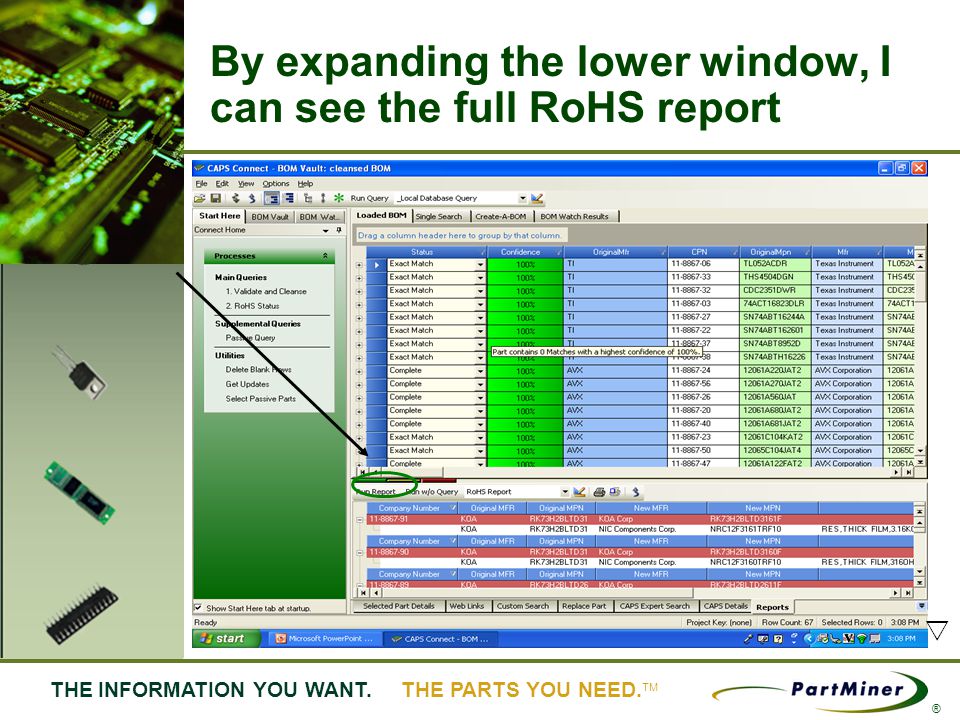Click the row selector arrow of the TL052ACDR row
Screen dimensions: 960x720
[x=377, y=264]
